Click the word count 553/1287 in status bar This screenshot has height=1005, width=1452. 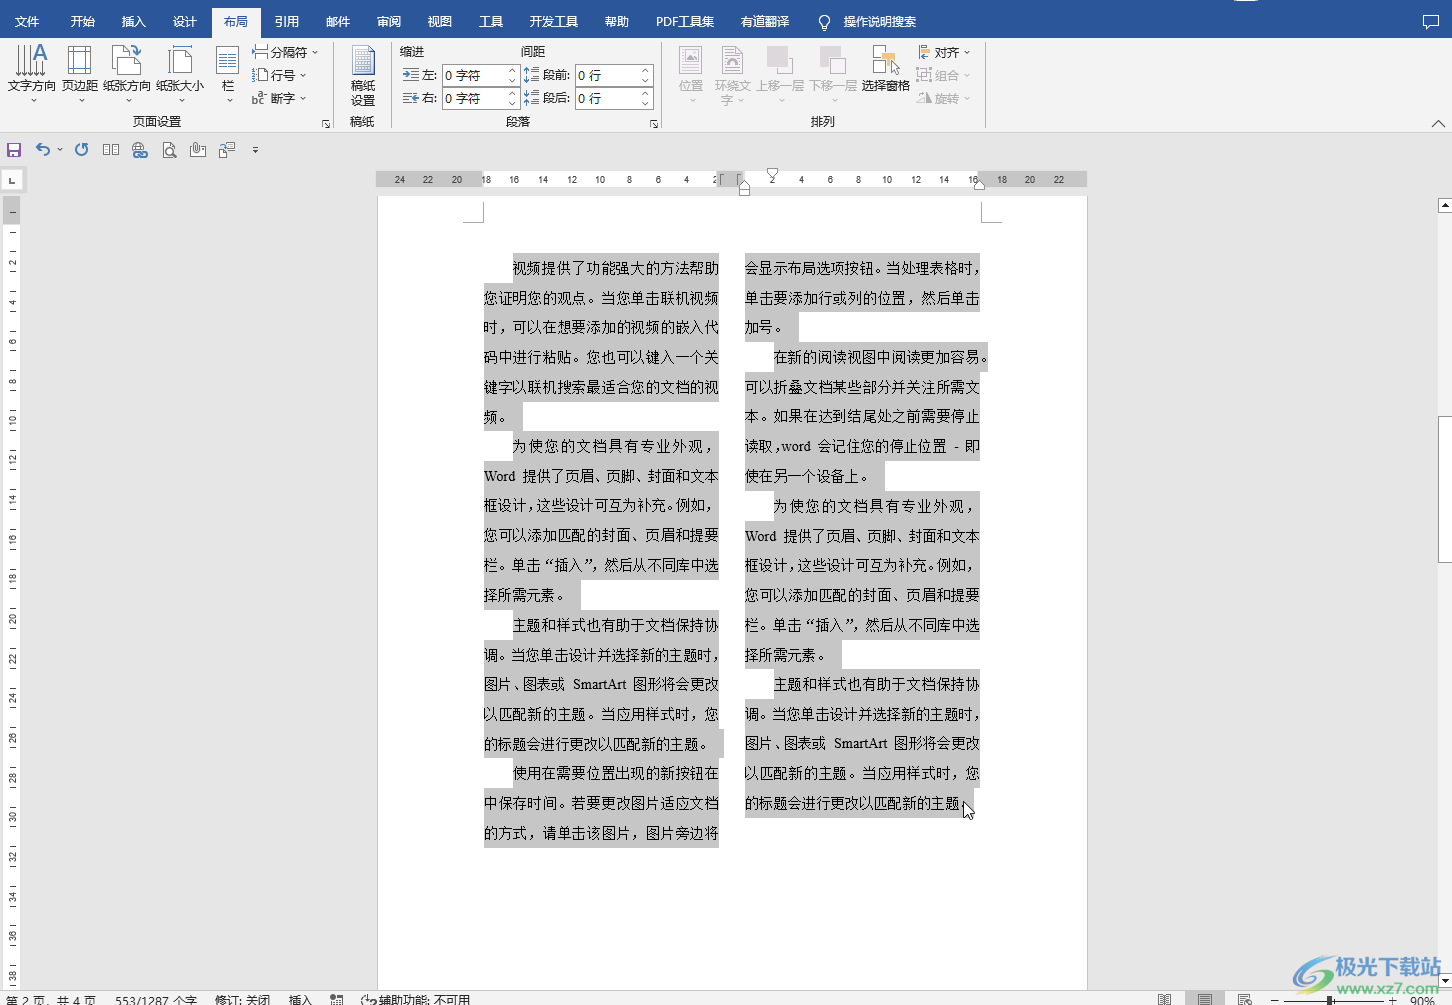(155, 999)
